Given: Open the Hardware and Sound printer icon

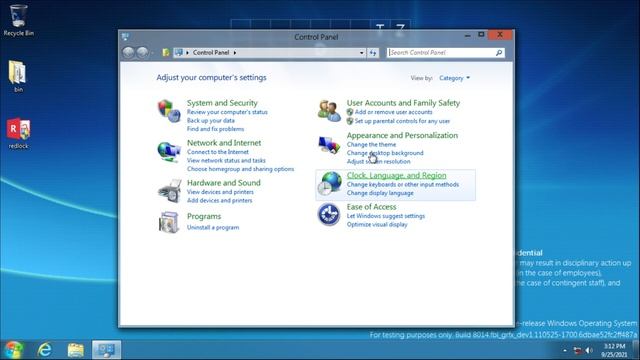Looking at the screenshot, I should tap(169, 191).
